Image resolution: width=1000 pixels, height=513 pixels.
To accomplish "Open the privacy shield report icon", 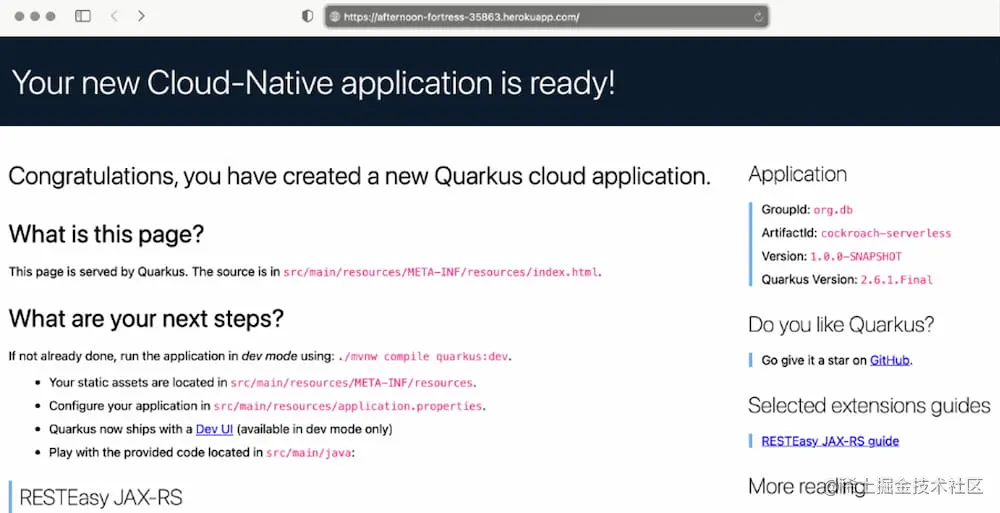I will (x=307, y=17).
